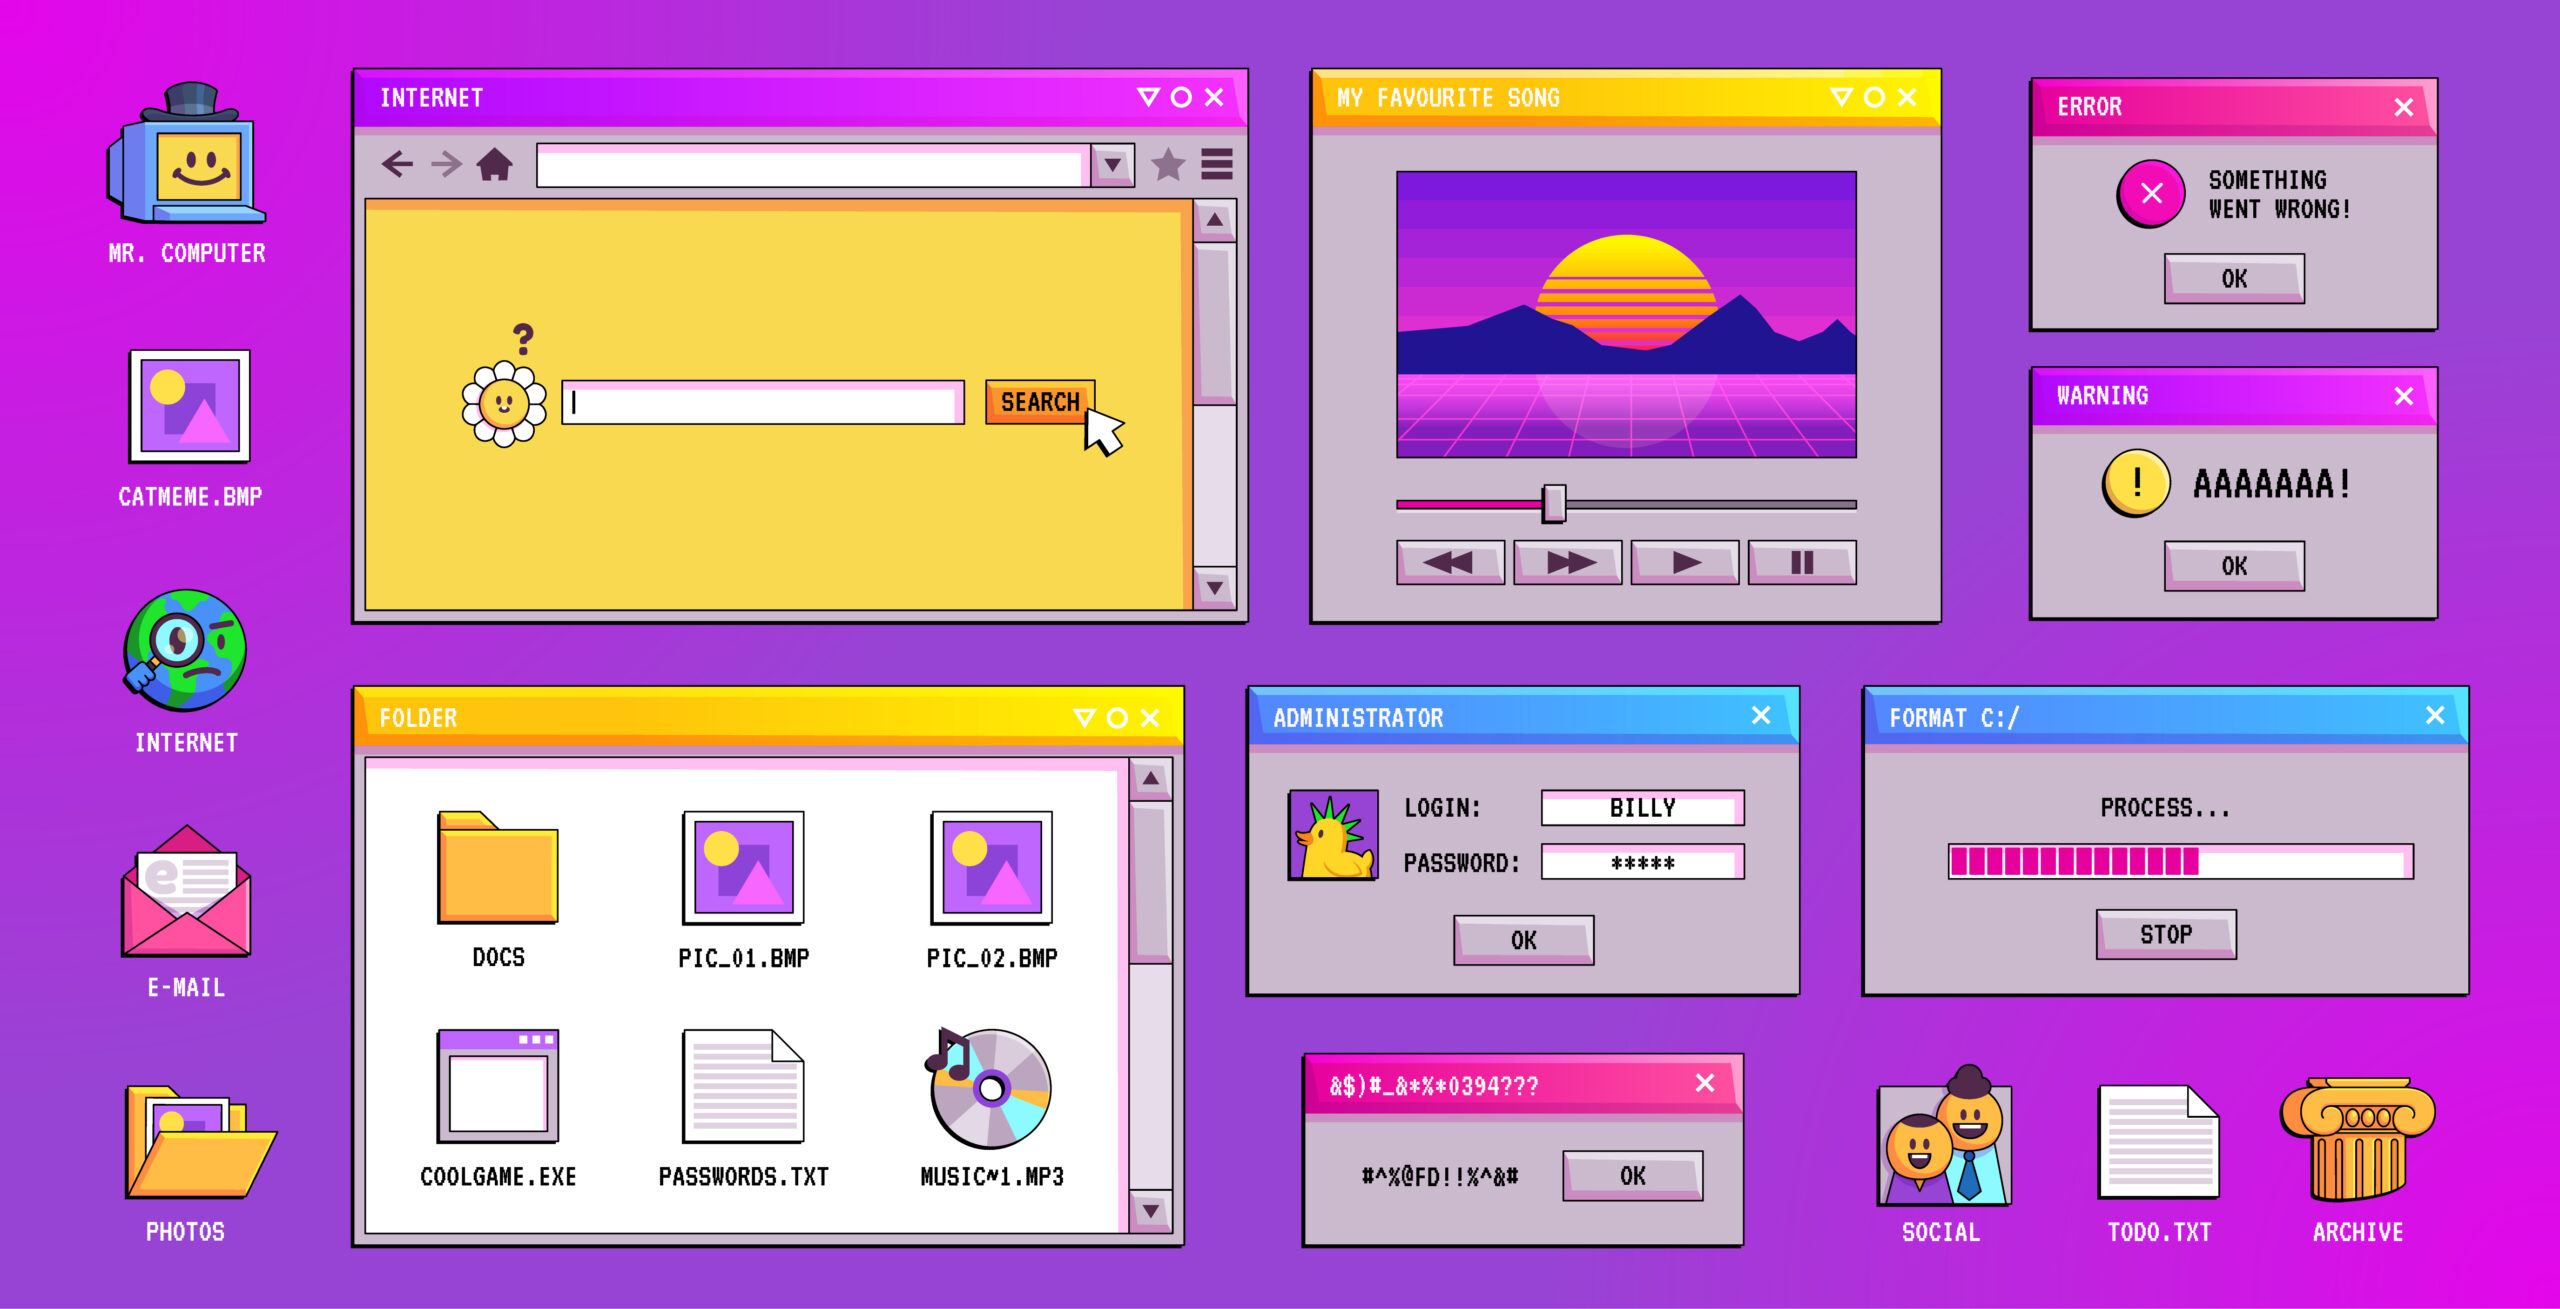Click the "PROCESS..." text
The width and height of the screenshot is (2560, 1309).
tap(2164, 808)
